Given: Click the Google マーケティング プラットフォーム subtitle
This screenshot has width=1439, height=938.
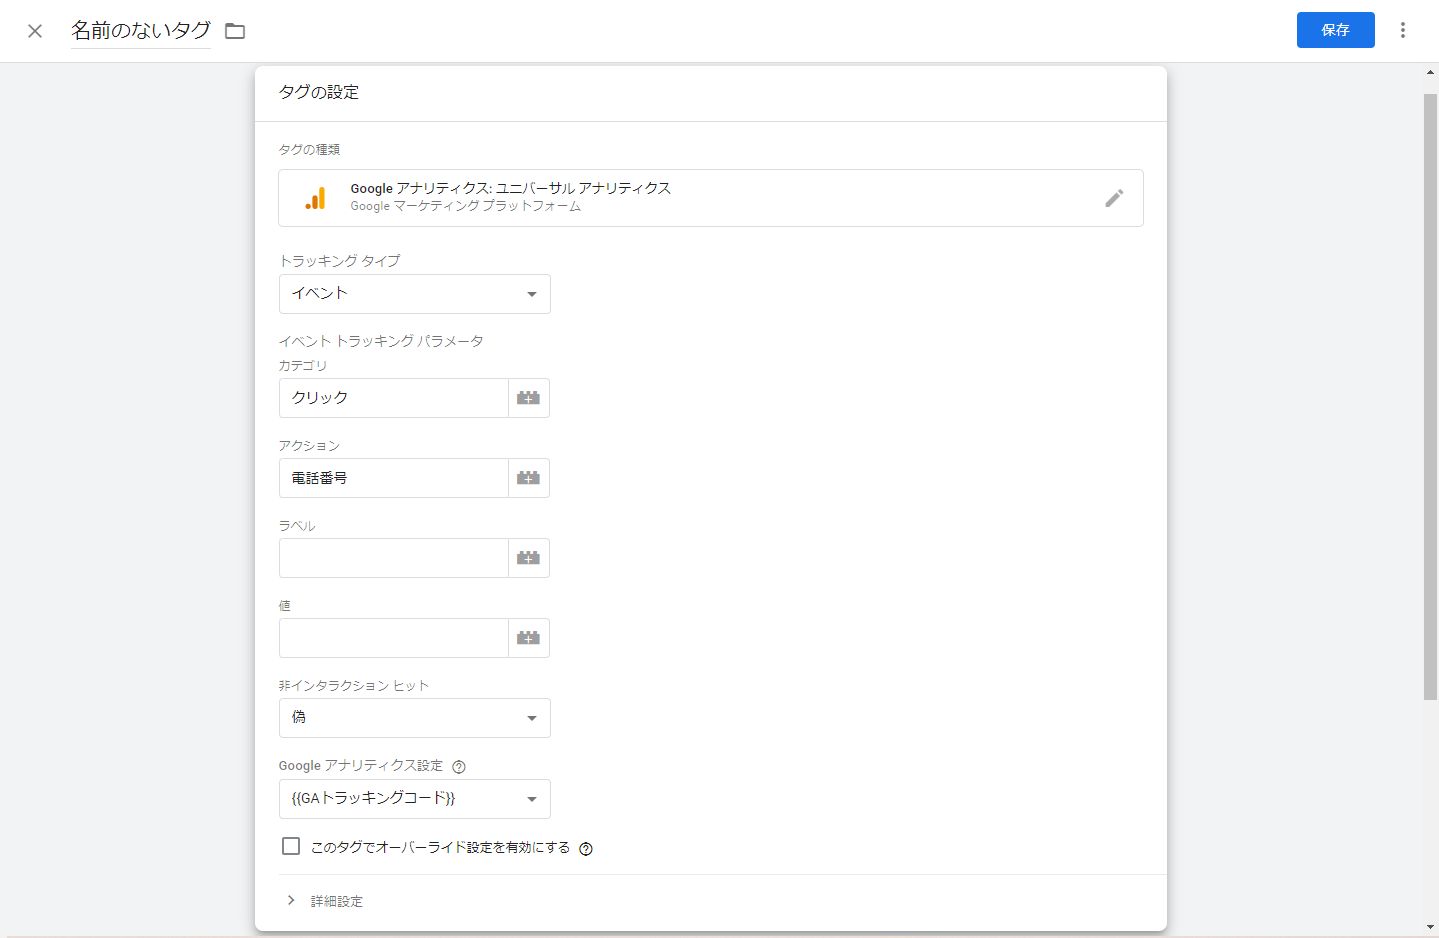Looking at the screenshot, I should point(466,206).
